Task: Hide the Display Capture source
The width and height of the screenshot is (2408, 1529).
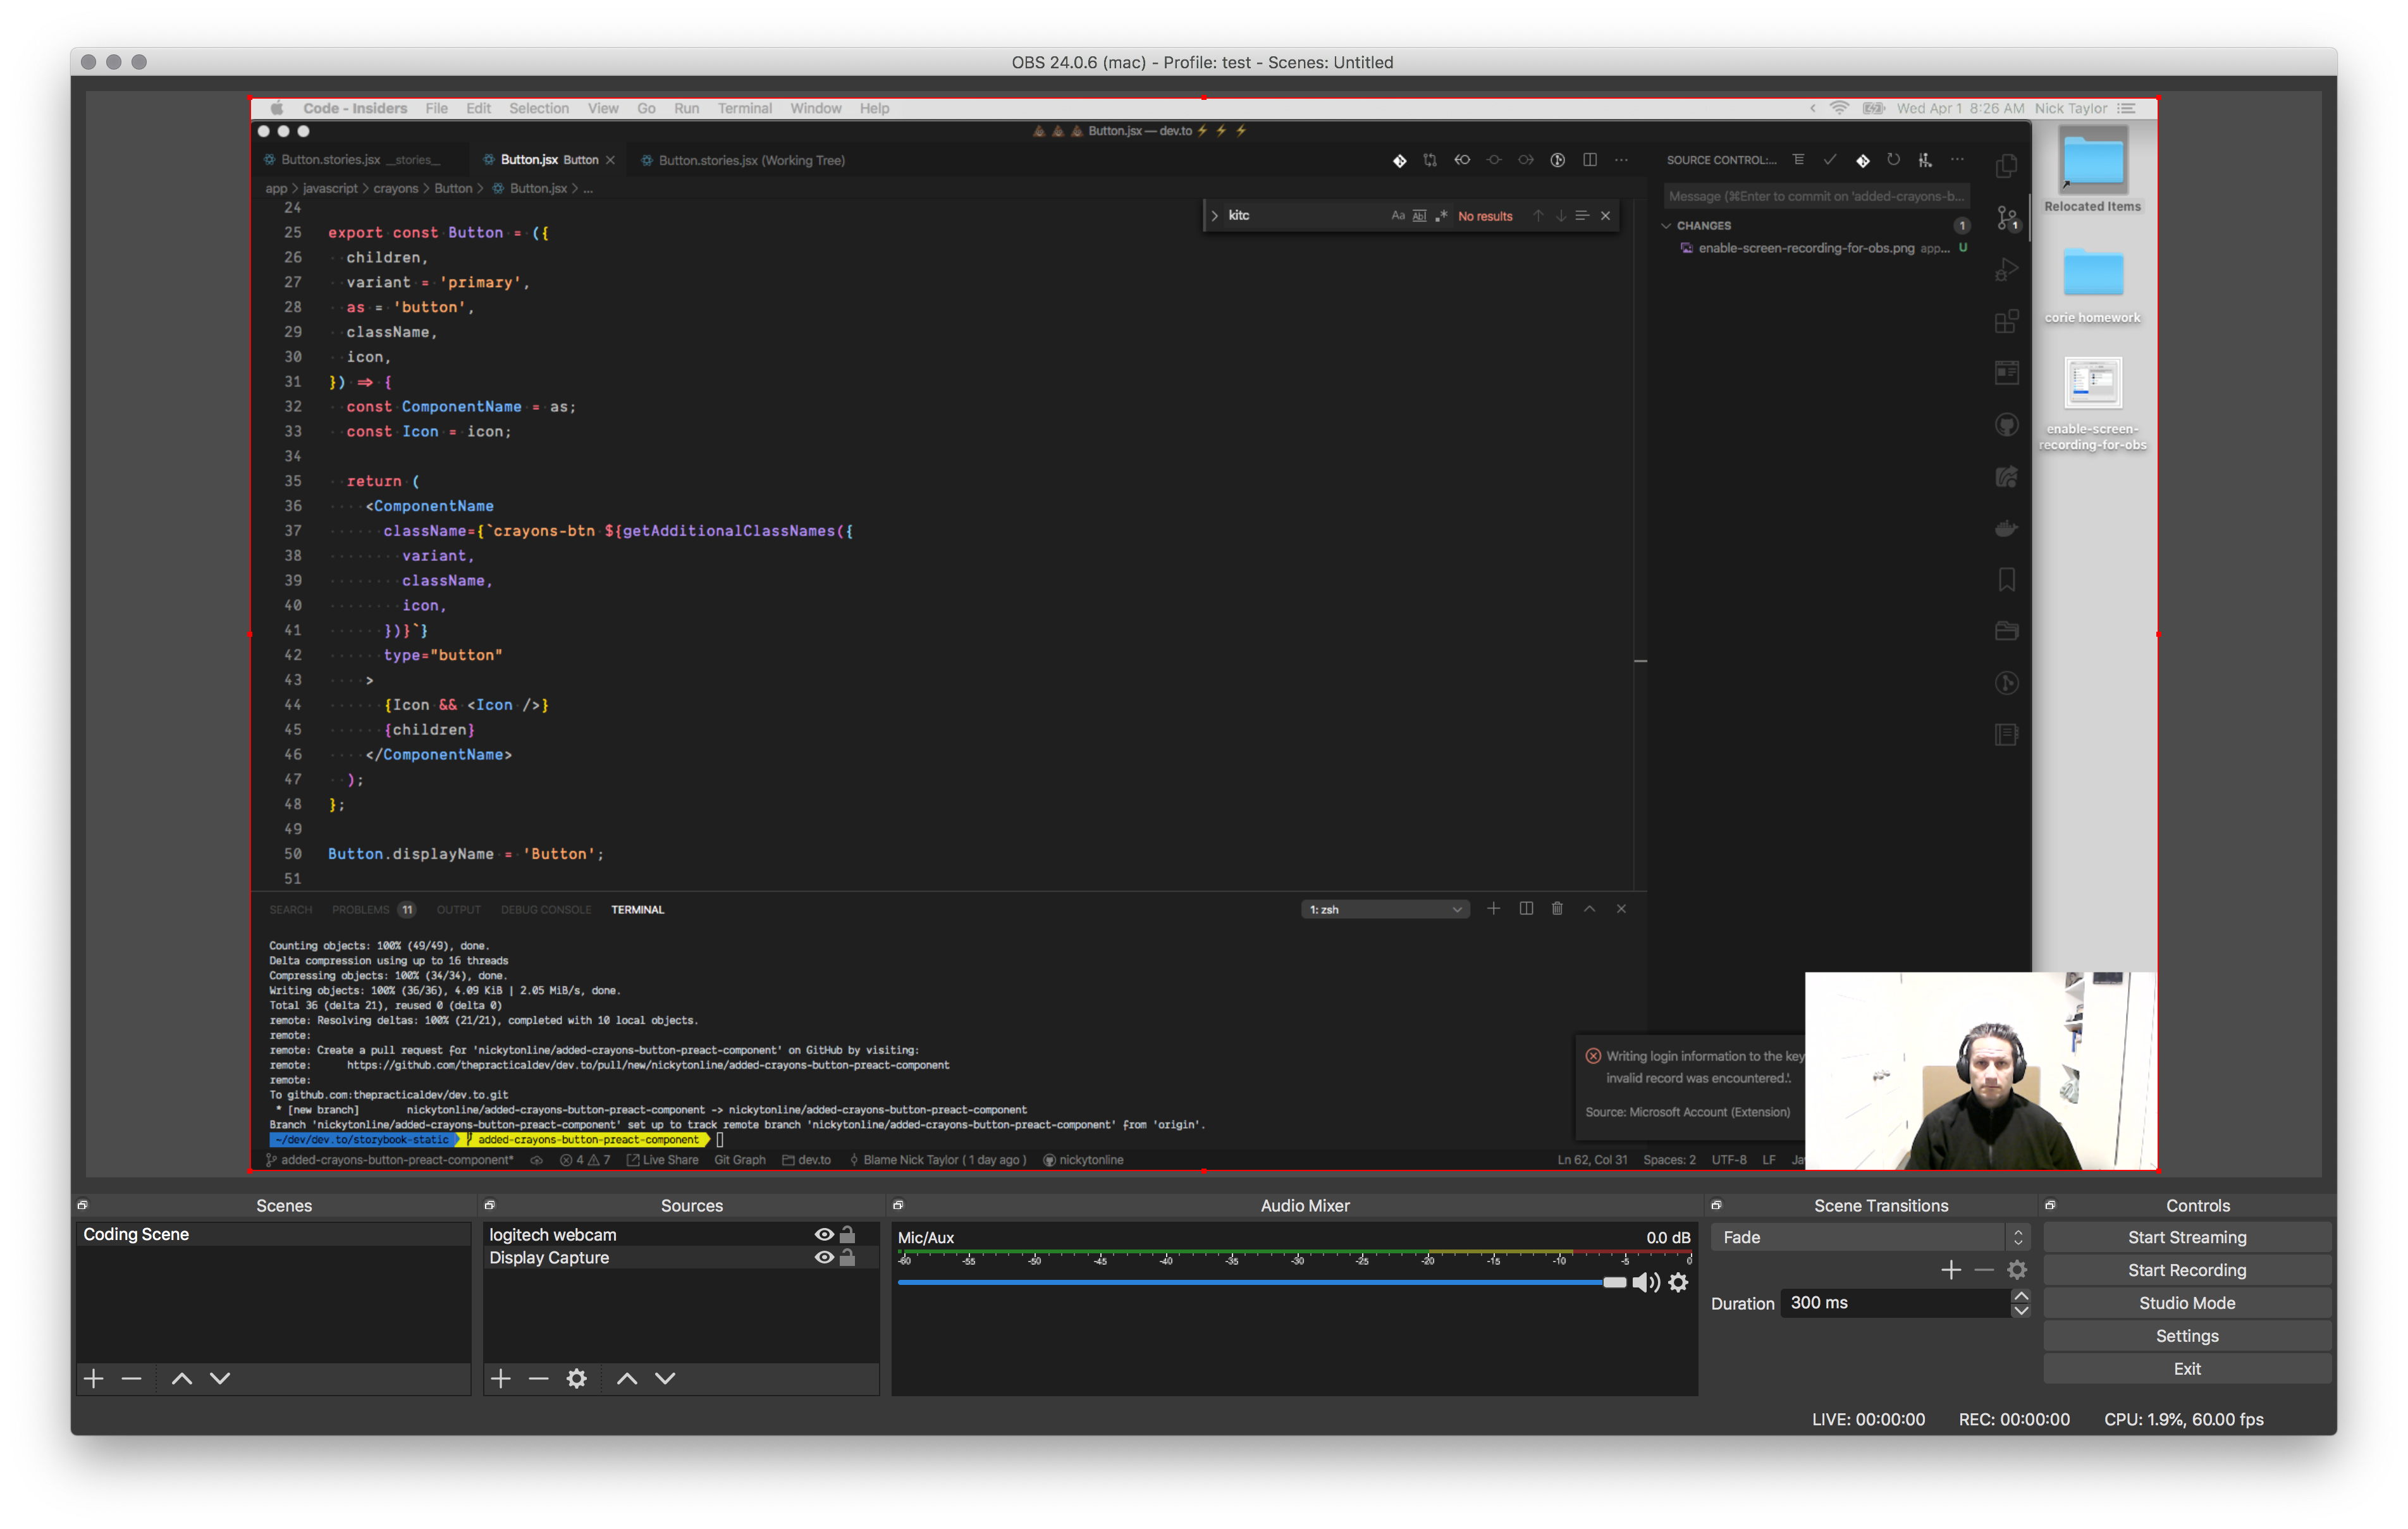Action: click(823, 1257)
